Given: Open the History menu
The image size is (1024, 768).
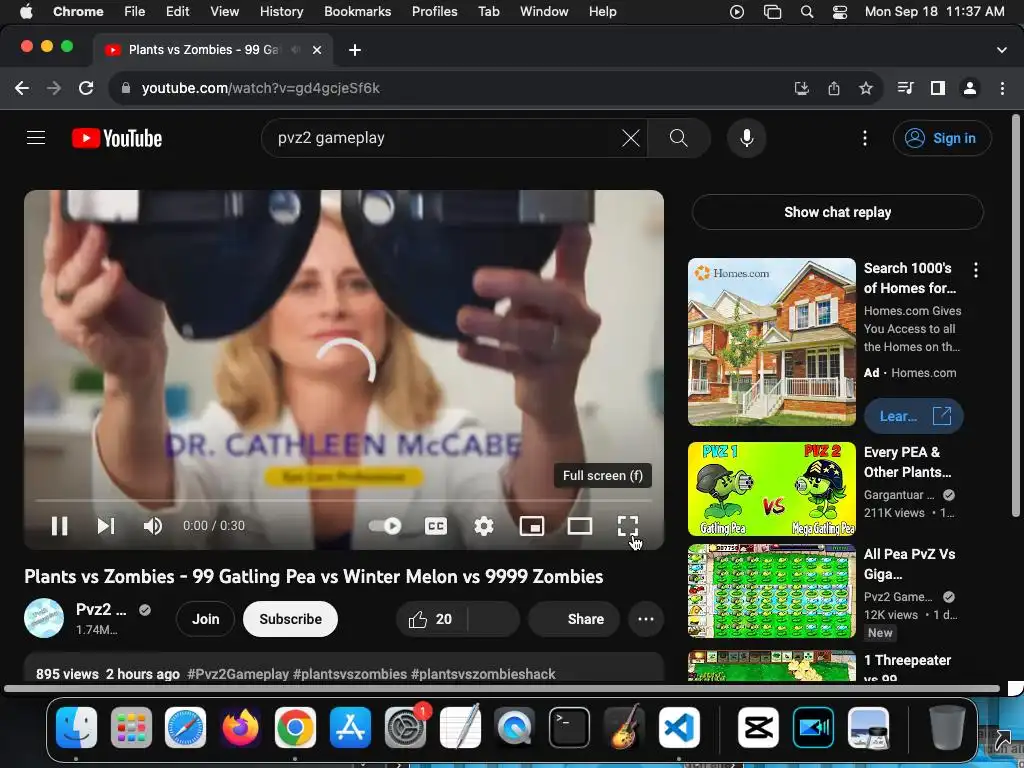Looking at the screenshot, I should point(281,11).
